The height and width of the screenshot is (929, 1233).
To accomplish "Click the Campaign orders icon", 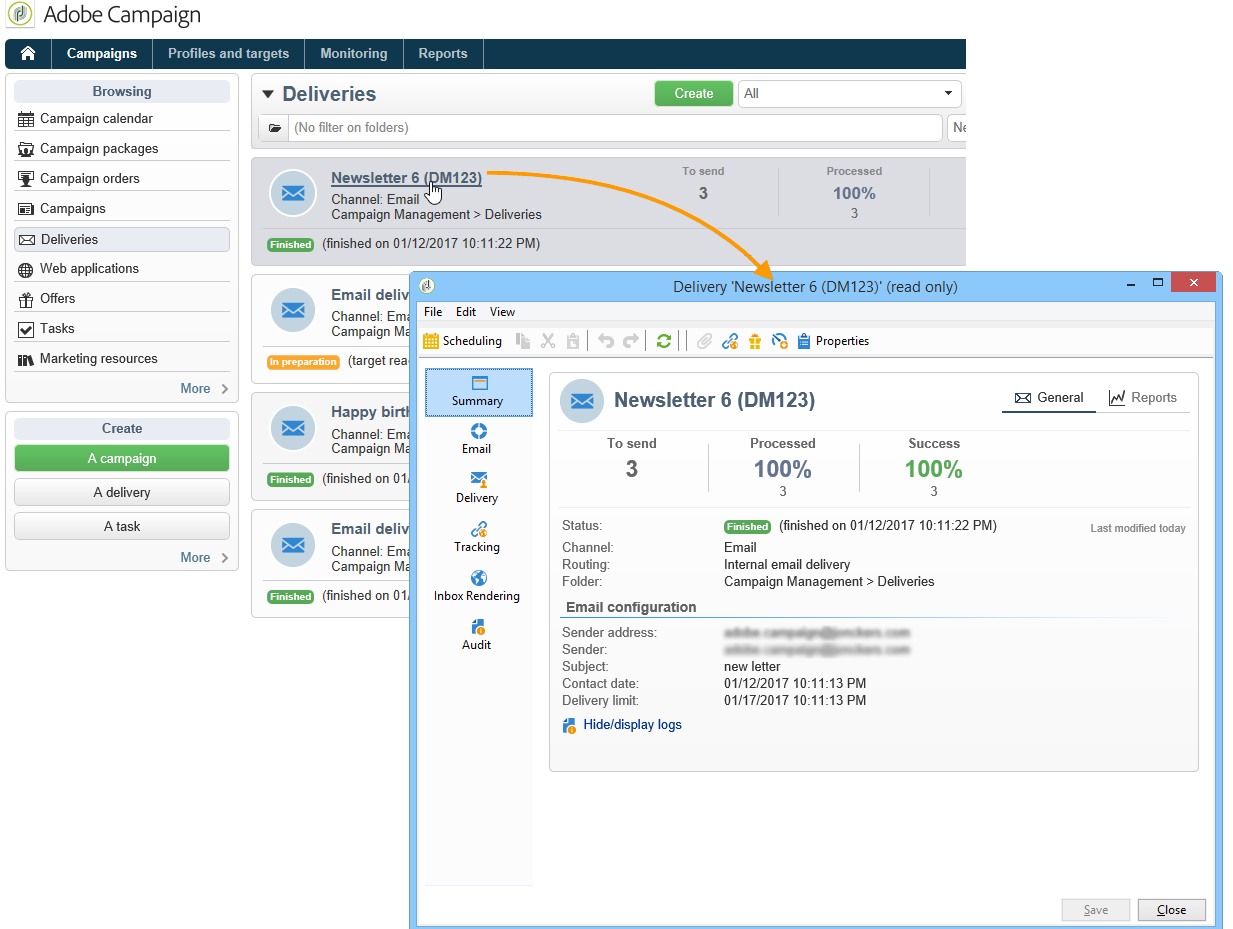I will coord(26,179).
